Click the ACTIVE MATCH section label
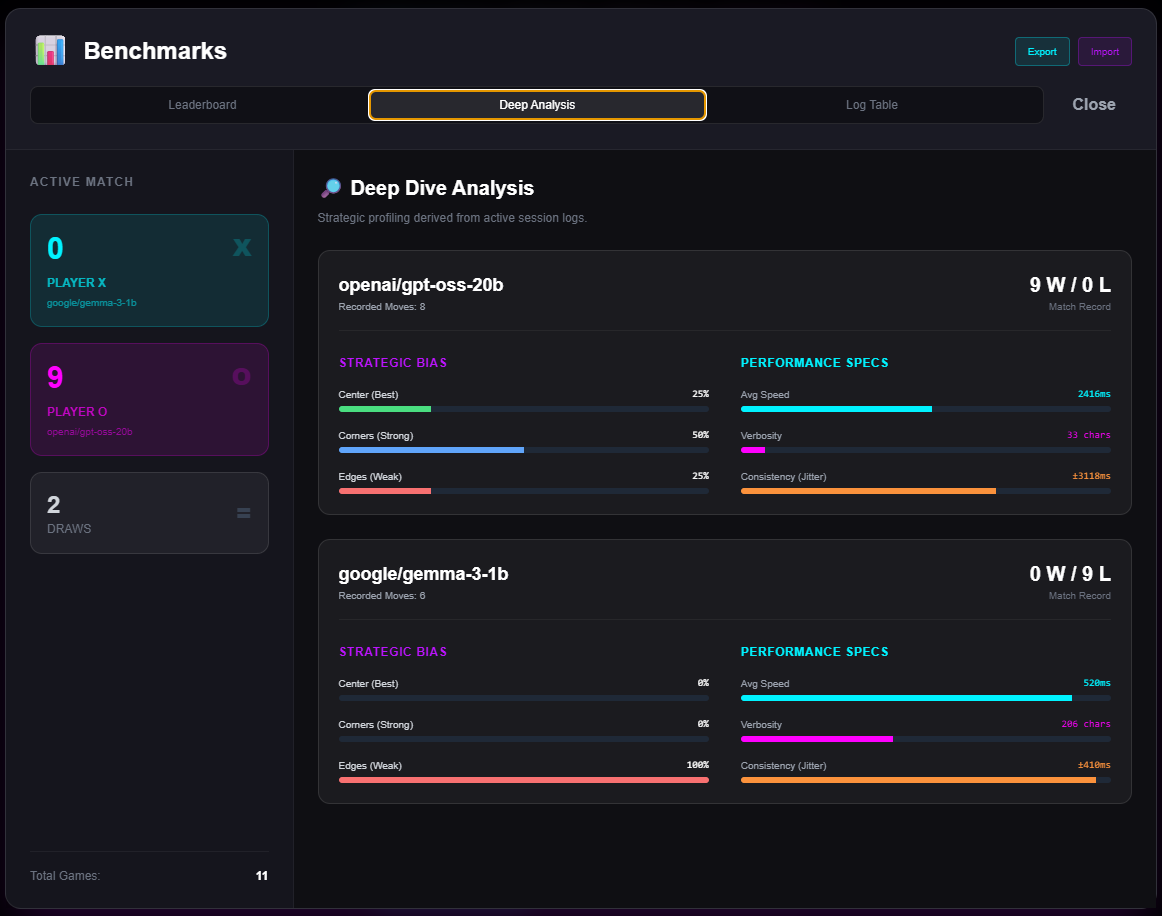 pos(82,182)
